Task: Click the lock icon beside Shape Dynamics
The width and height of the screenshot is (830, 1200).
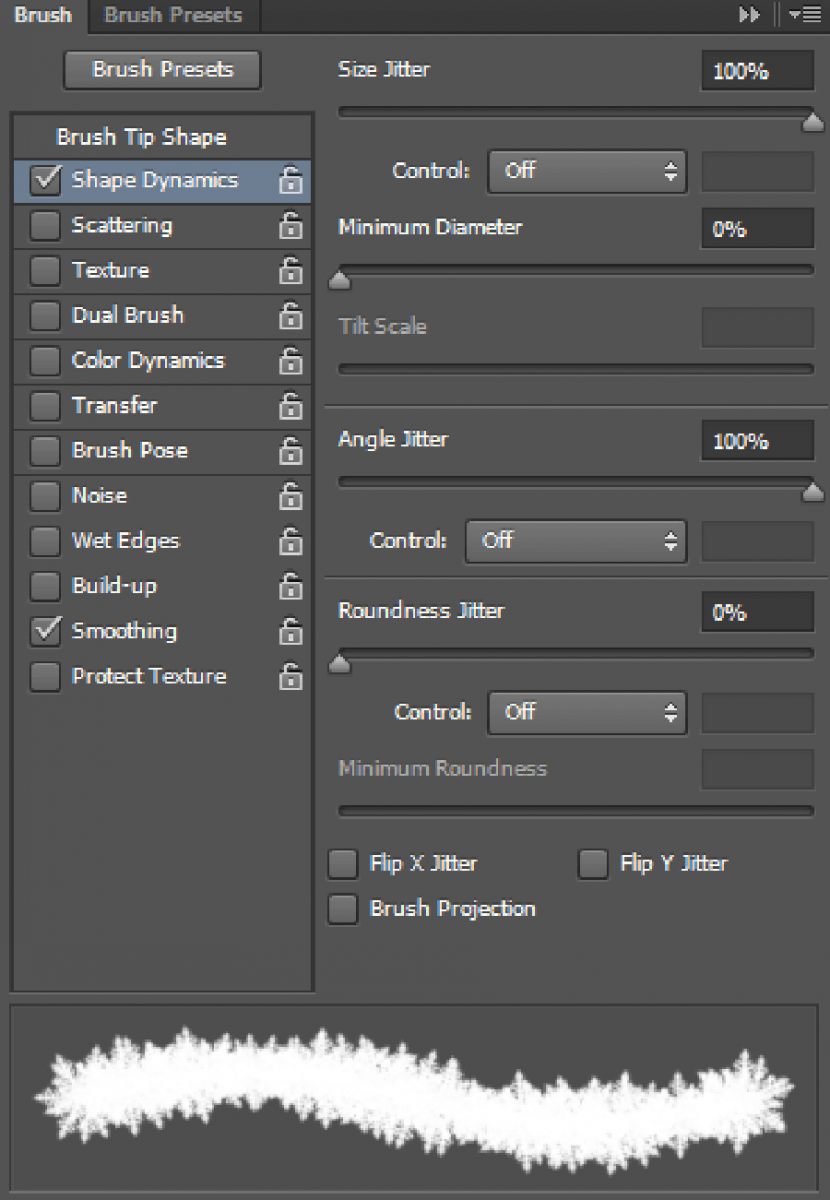Action: point(290,181)
